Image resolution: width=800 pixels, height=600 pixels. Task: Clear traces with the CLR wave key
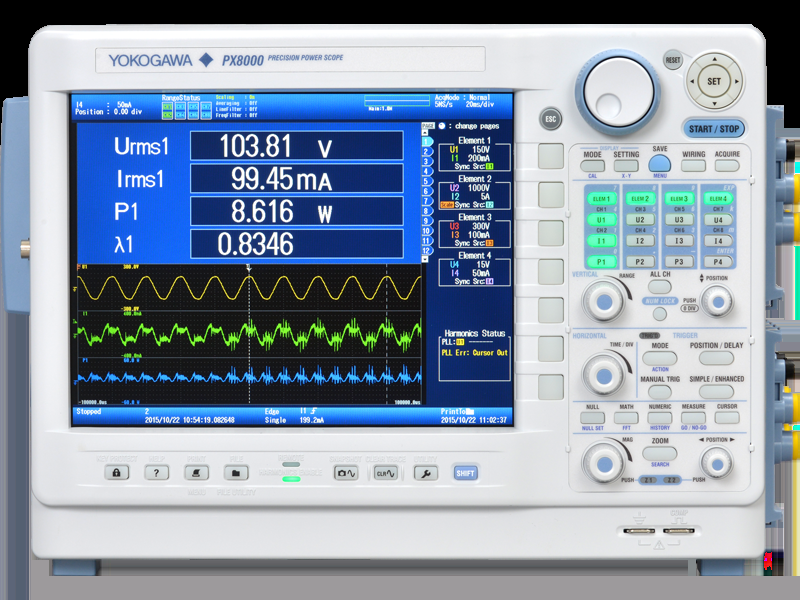(x=385, y=473)
